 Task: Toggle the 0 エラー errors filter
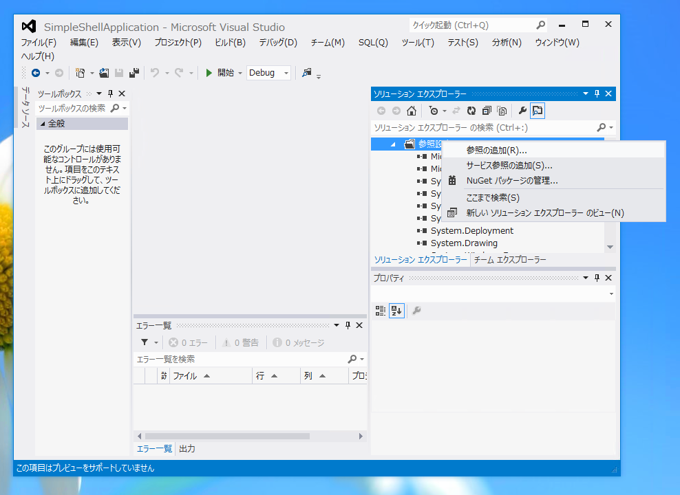pyautogui.click(x=188, y=343)
